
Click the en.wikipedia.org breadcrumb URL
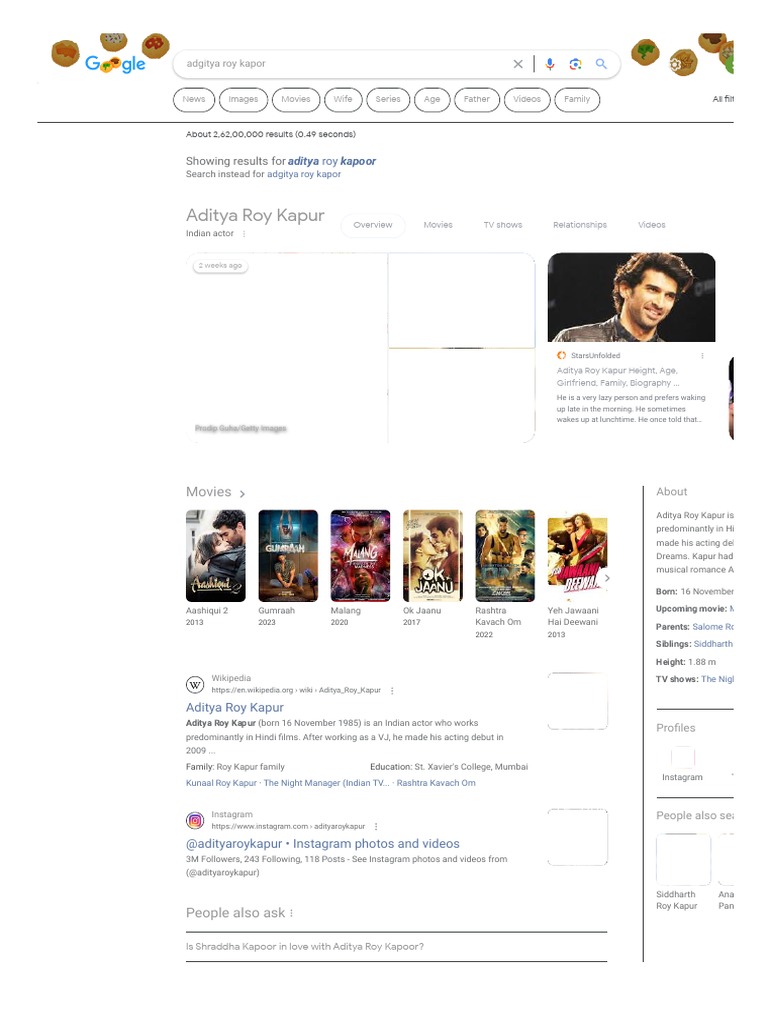[x=296, y=690]
